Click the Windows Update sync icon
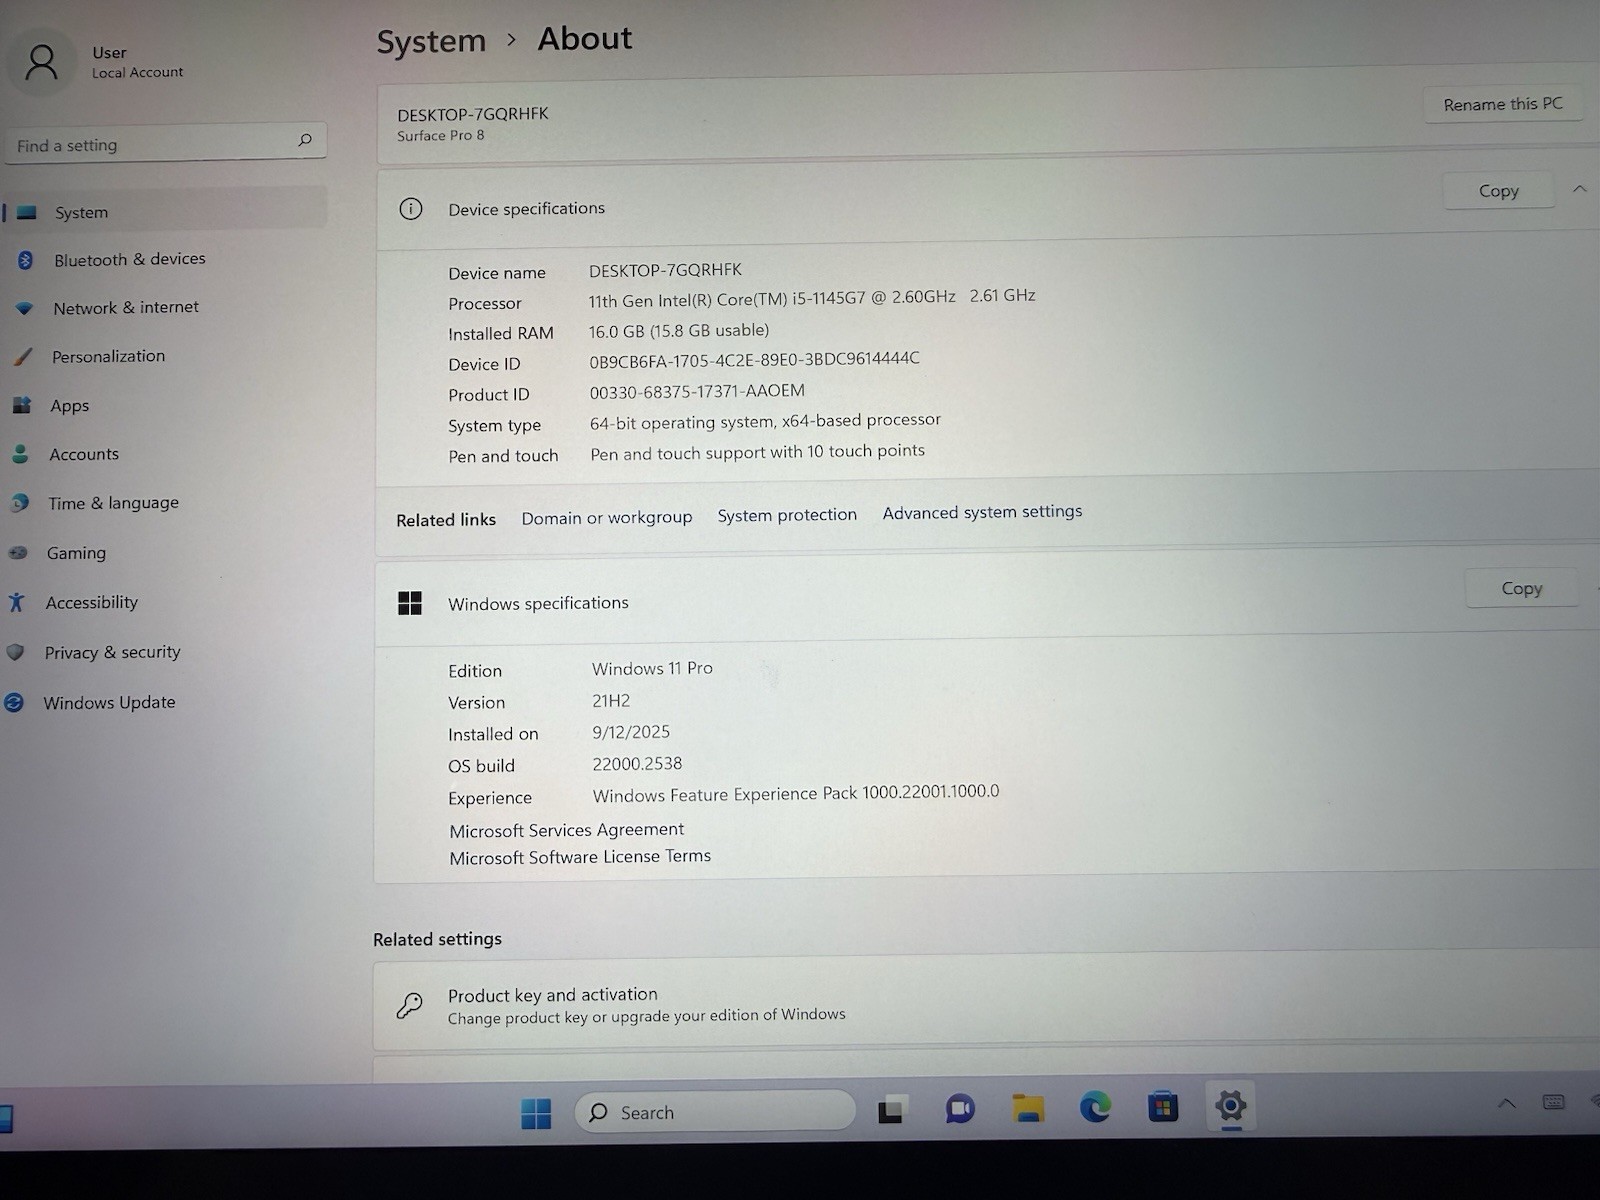Viewport: 1600px width, 1200px height. [x=14, y=703]
